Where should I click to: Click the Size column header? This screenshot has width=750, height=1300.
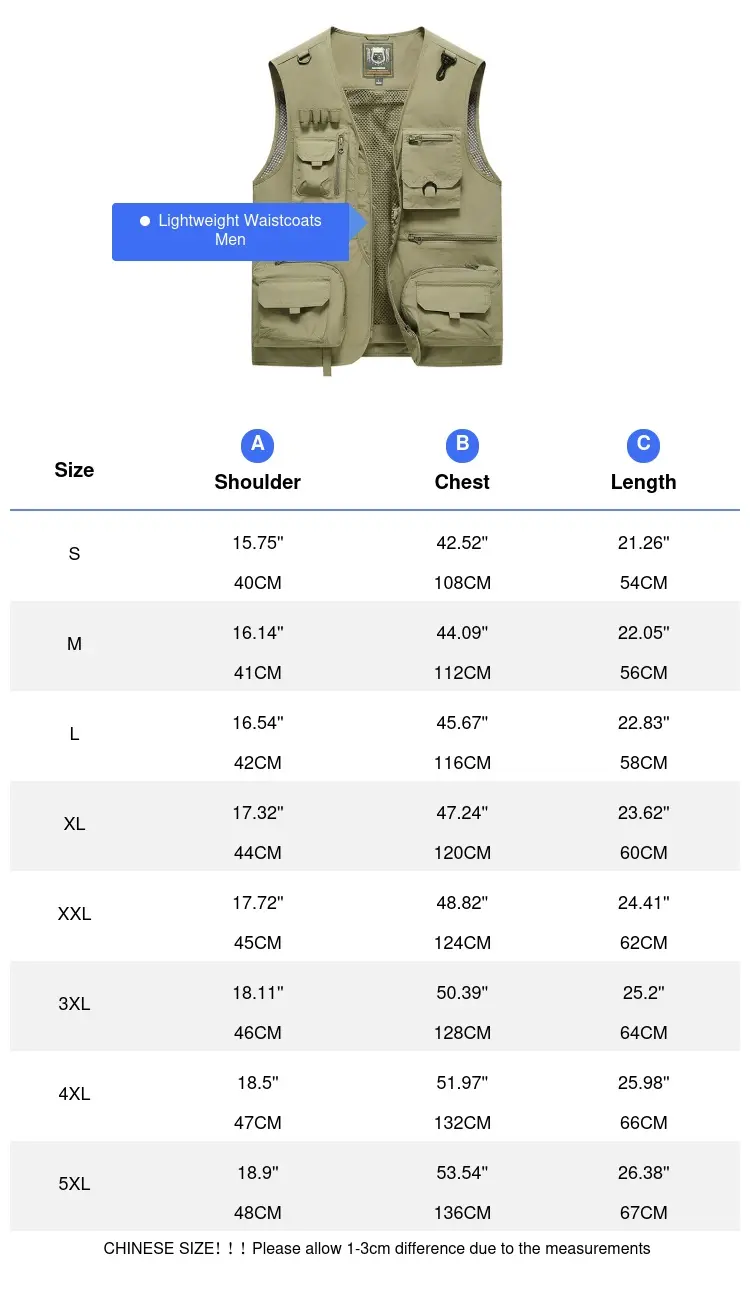(74, 470)
